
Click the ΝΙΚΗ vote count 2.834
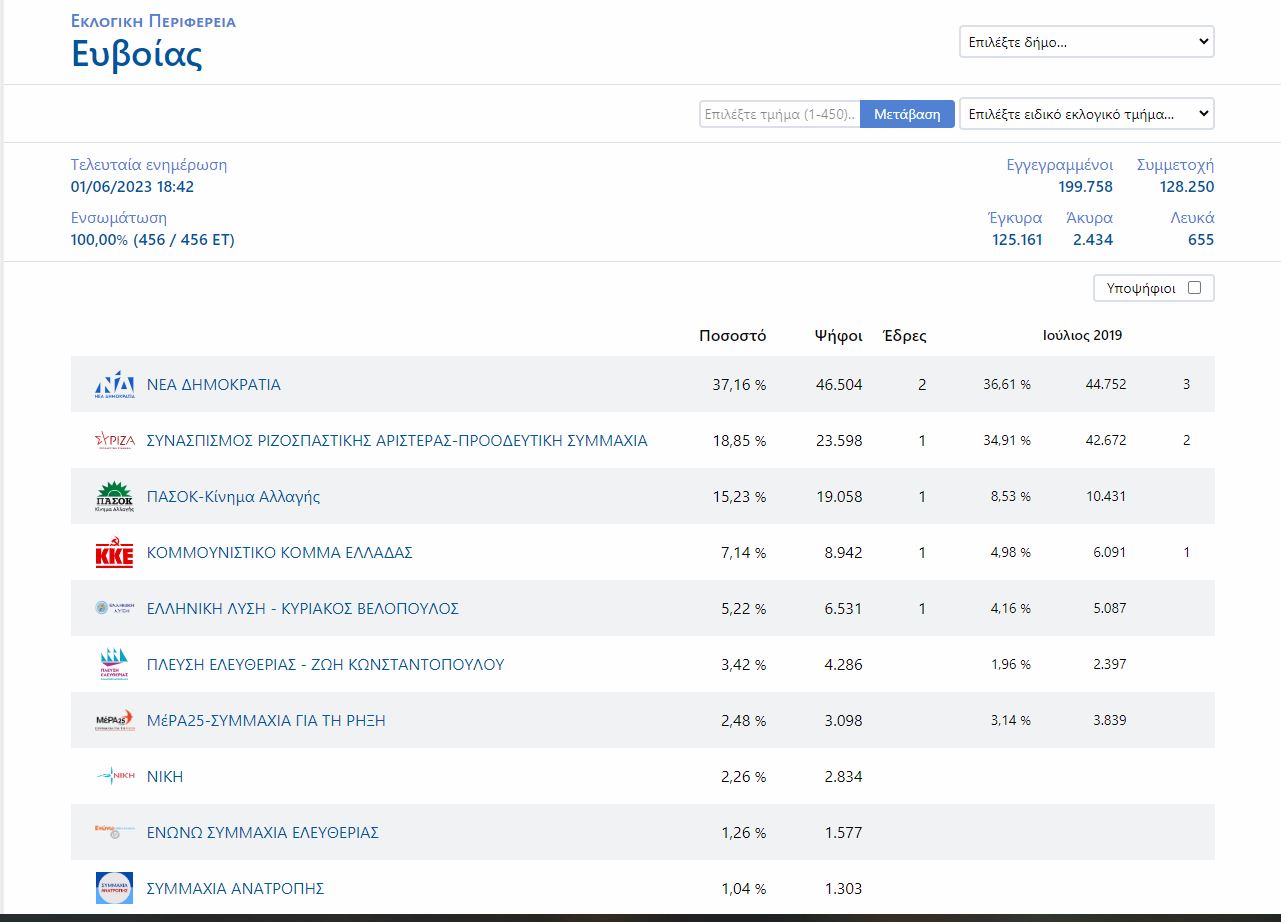point(843,777)
